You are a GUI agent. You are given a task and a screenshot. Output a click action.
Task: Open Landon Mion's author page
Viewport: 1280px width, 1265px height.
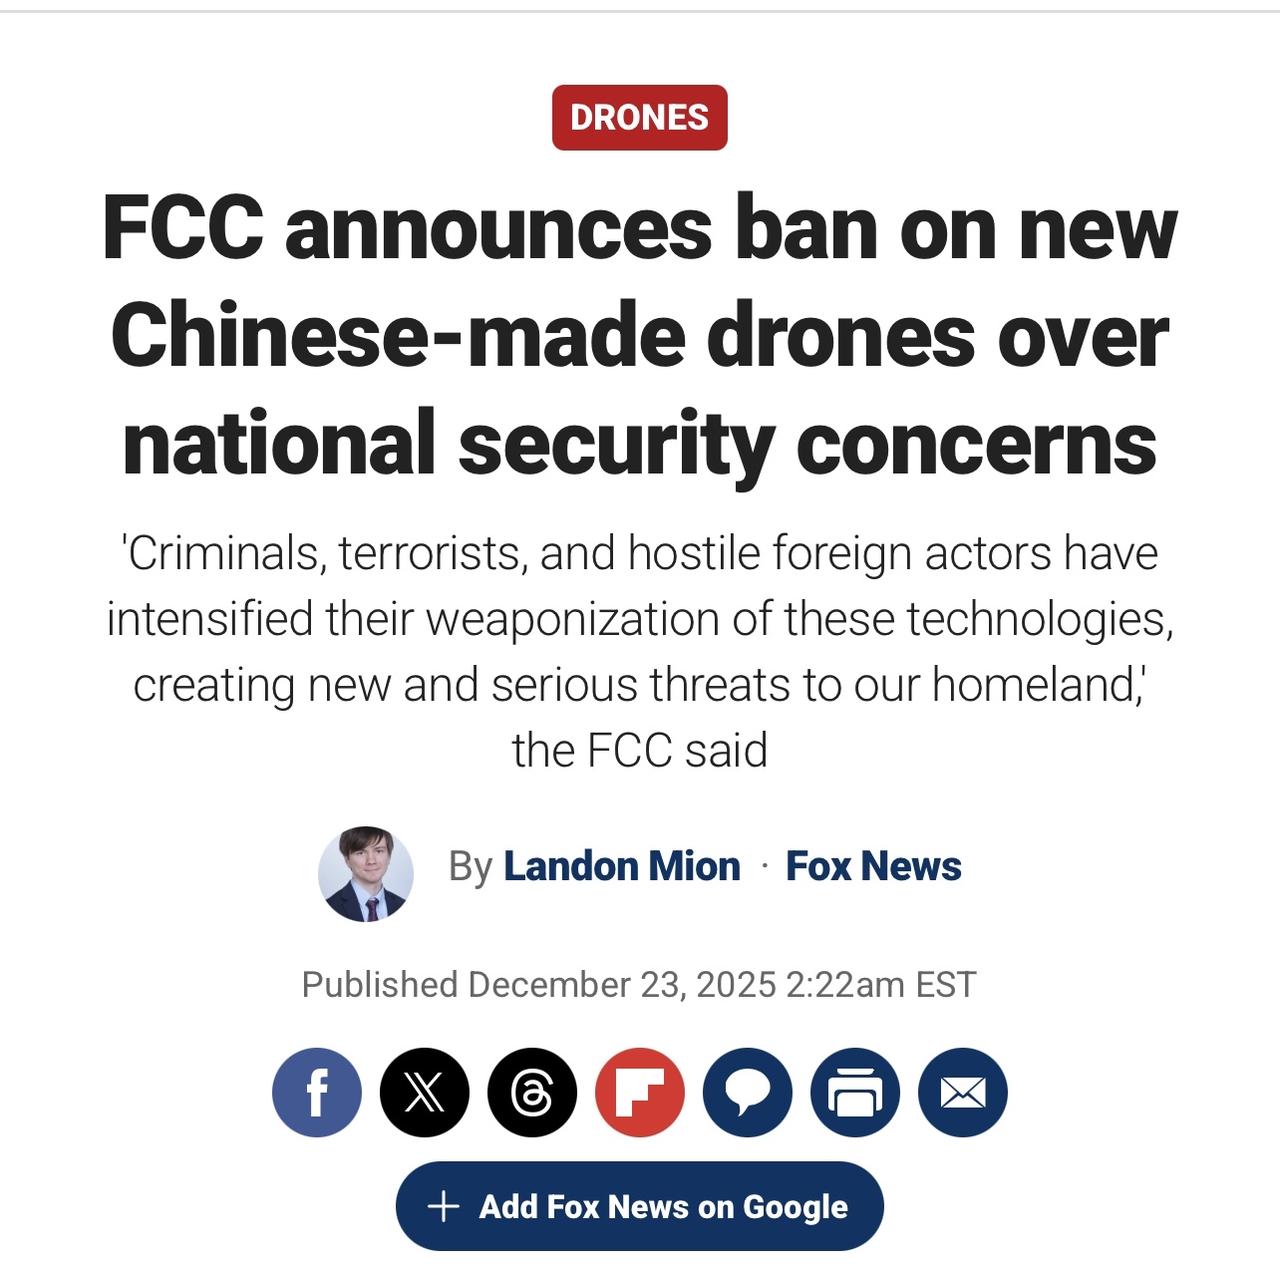621,866
